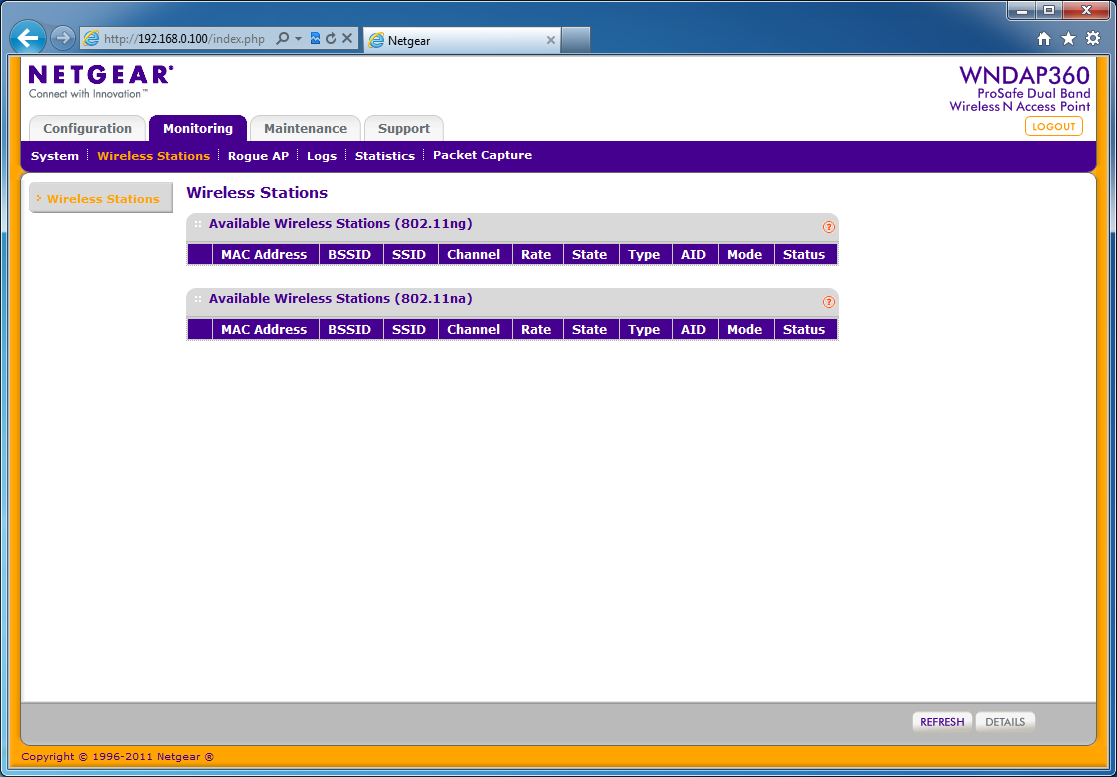Click the WNDAP360 model name text
This screenshot has width=1117, height=777.
tap(1024, 75)
